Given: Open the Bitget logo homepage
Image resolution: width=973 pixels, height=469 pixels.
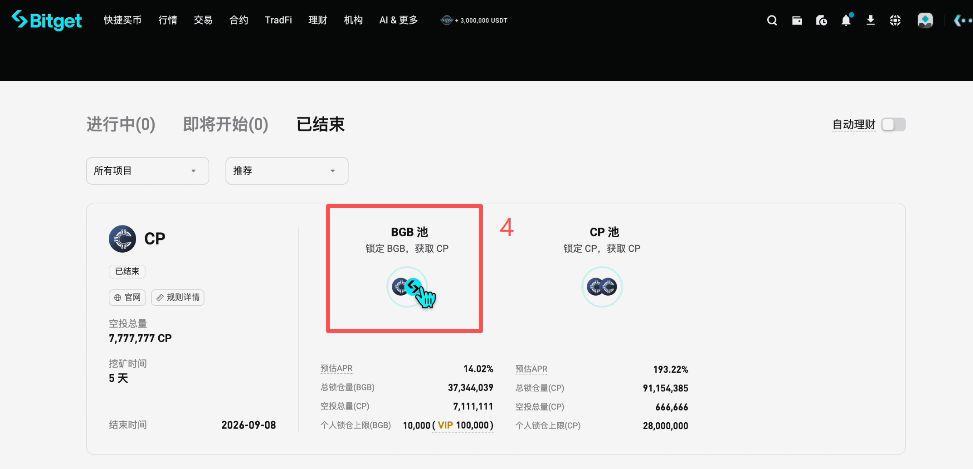Looking at the screenshot, I should (x=47, y=20).
